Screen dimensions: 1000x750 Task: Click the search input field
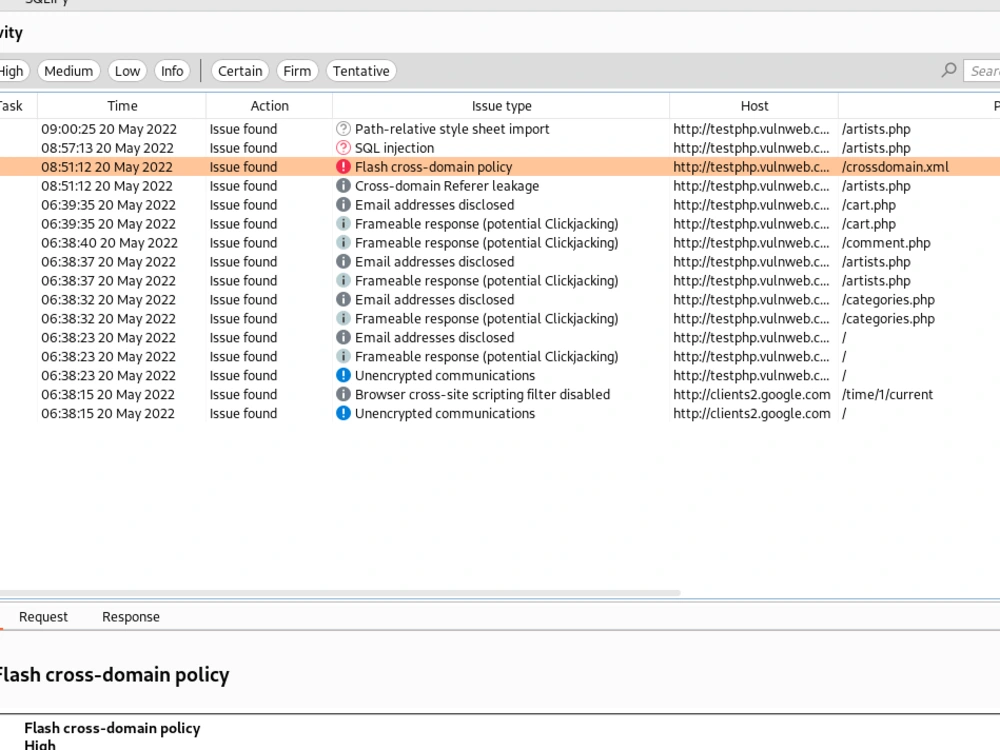(x=982, y=71)
